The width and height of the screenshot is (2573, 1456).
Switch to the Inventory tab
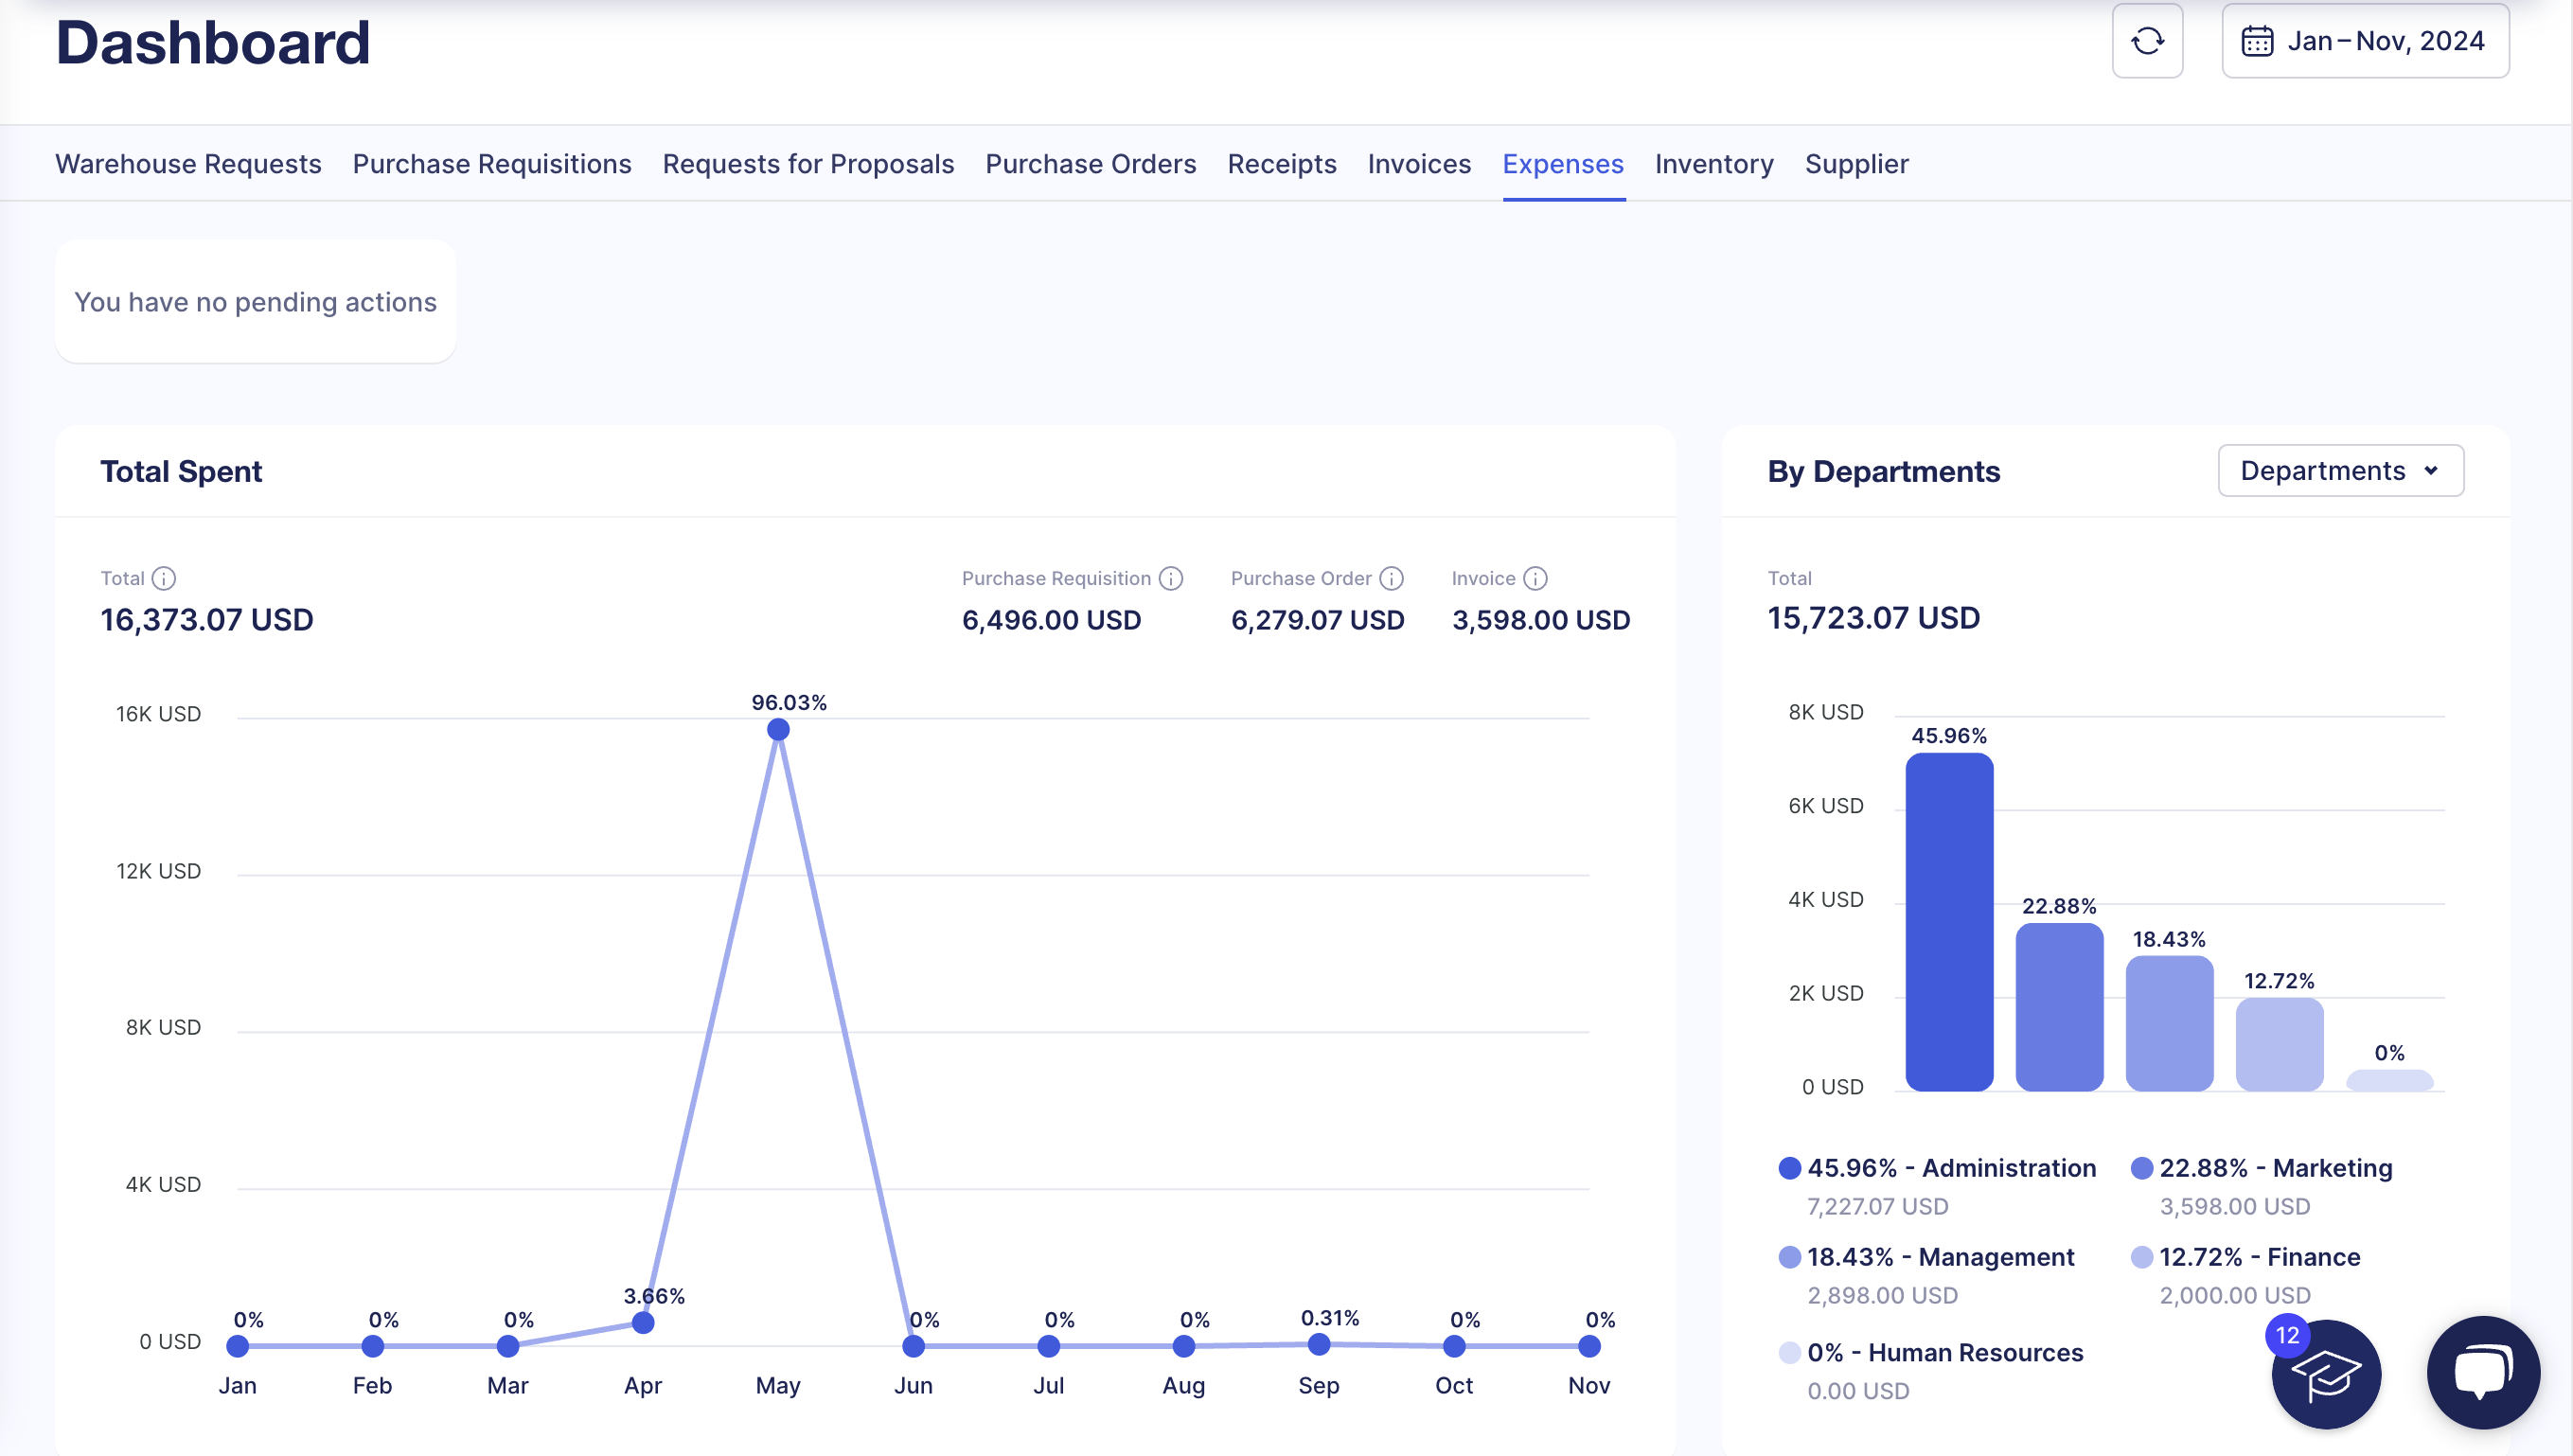click(1713, 163)
